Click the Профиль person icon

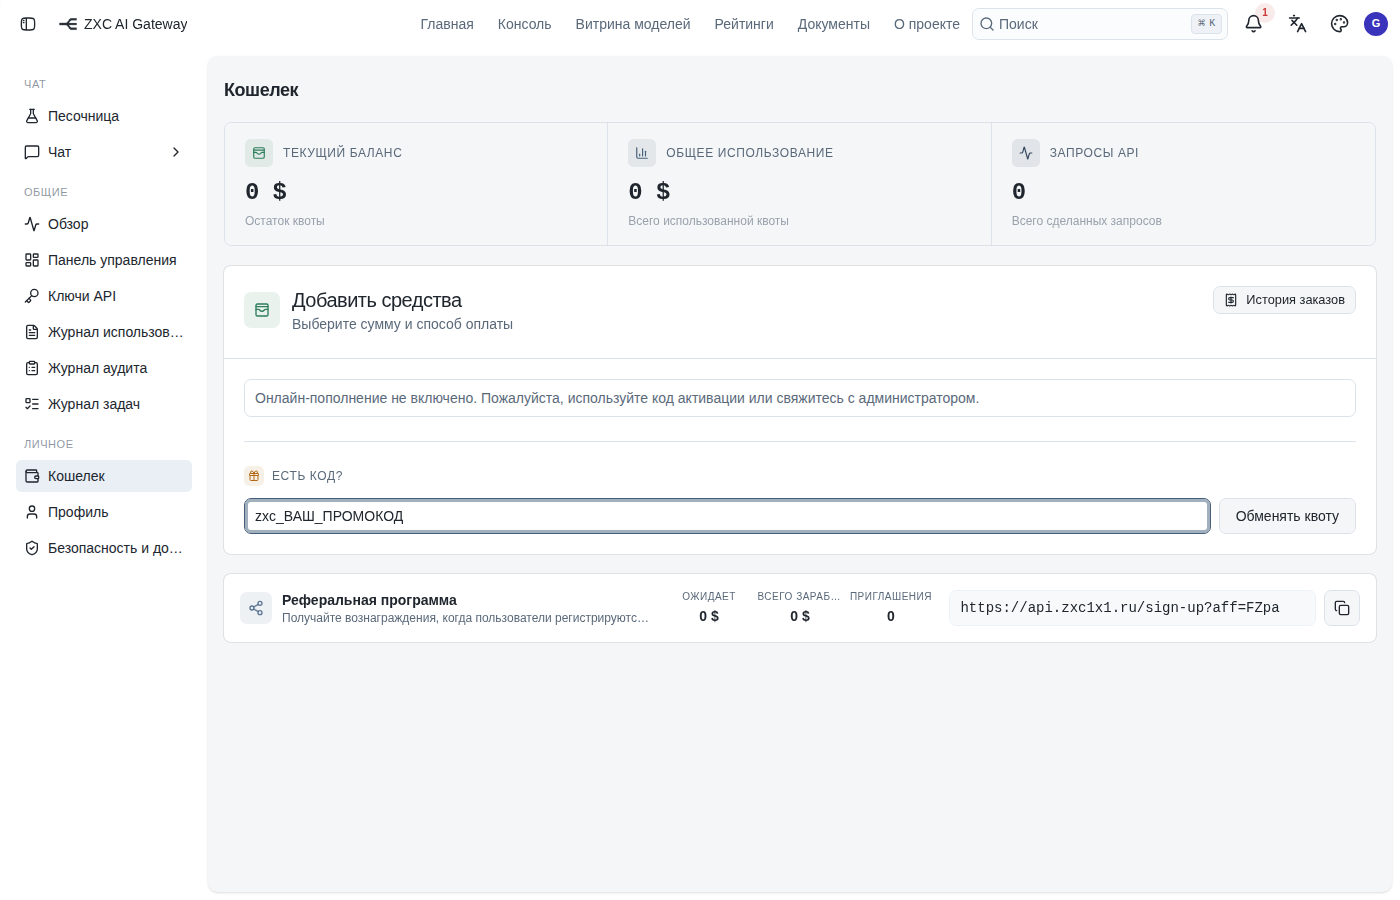click(x=32, y=512)
